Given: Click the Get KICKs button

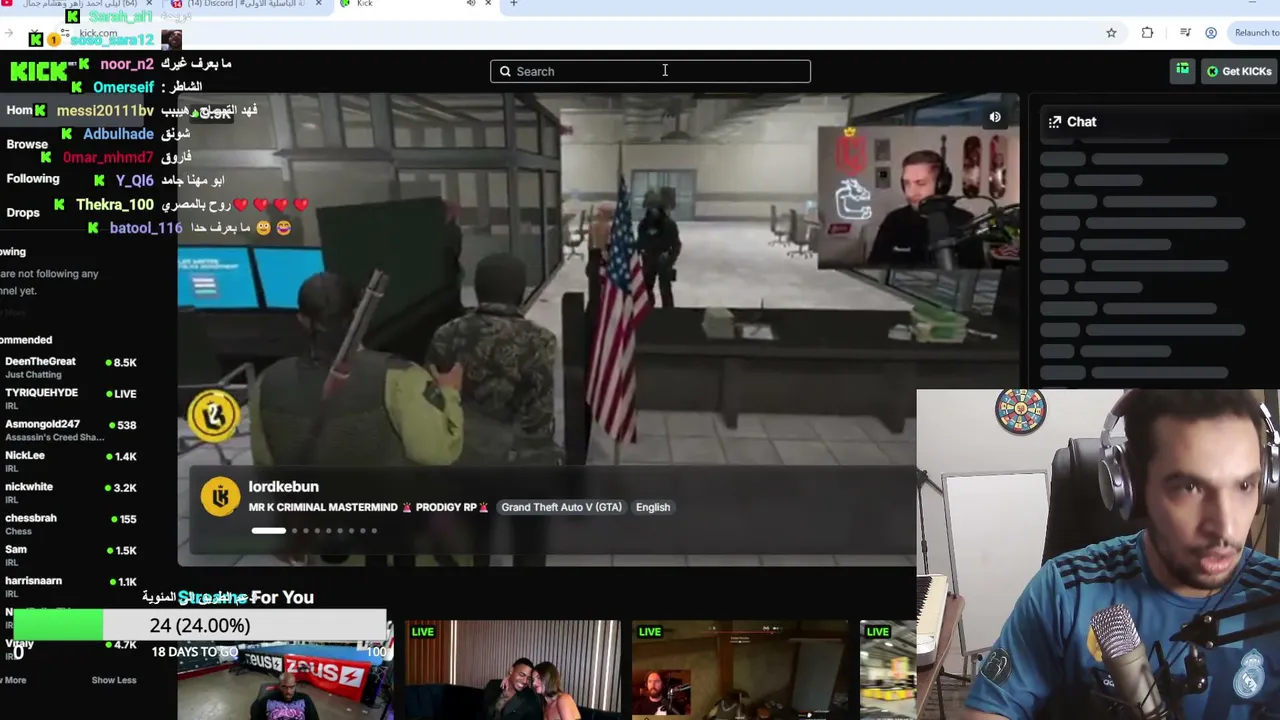Looking at the screenshot, I should tap(1238, 71).
